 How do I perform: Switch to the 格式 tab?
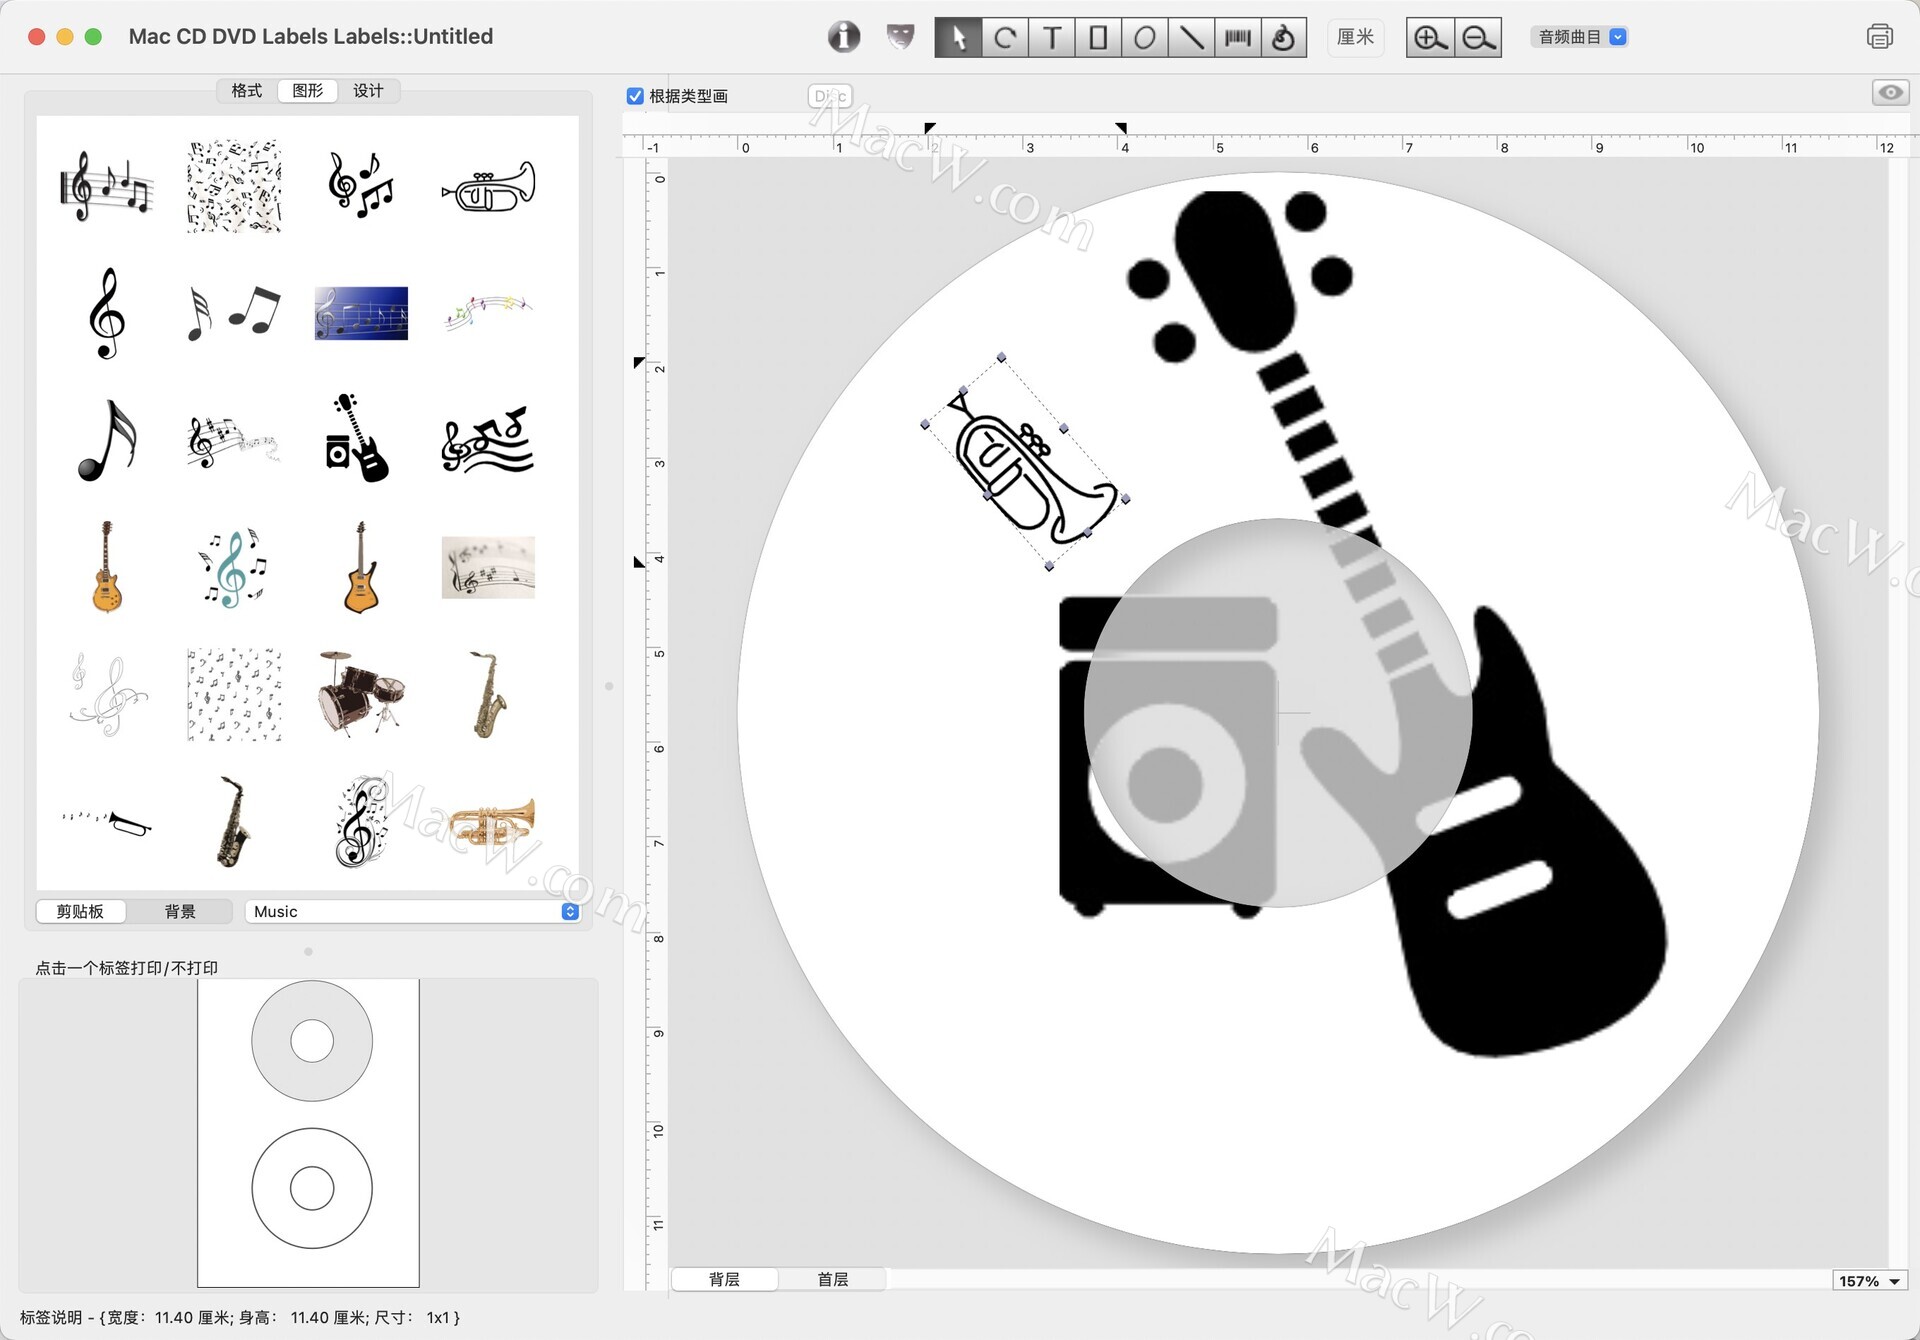[x=247, y=91]
